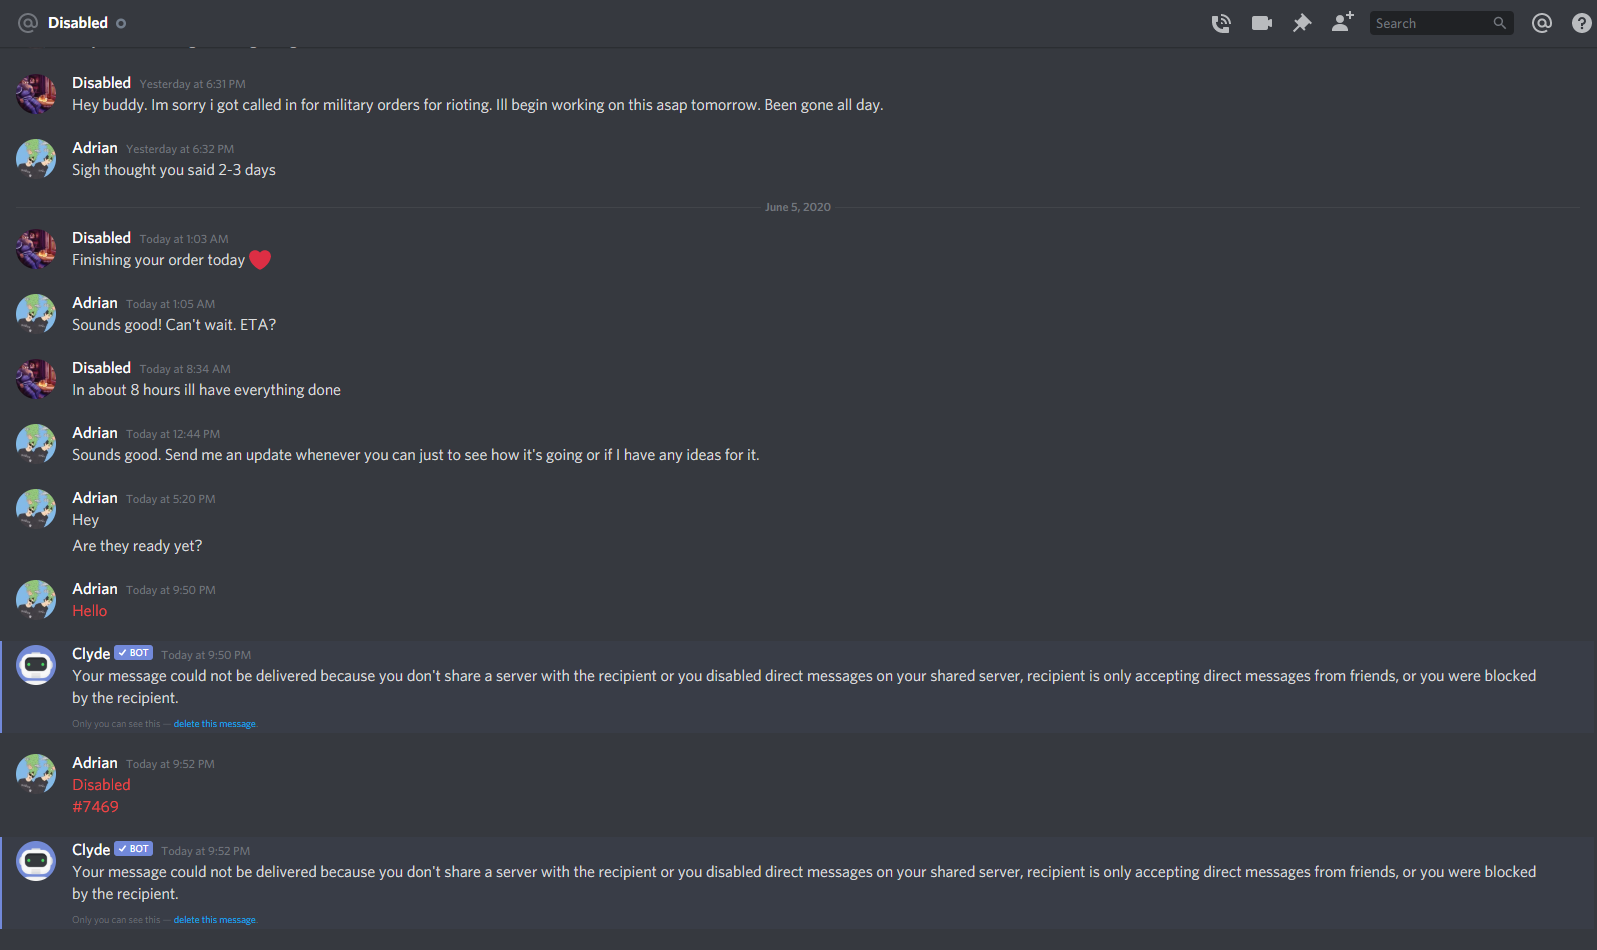Click the Disabled channel title in the header

coord(78,23)
